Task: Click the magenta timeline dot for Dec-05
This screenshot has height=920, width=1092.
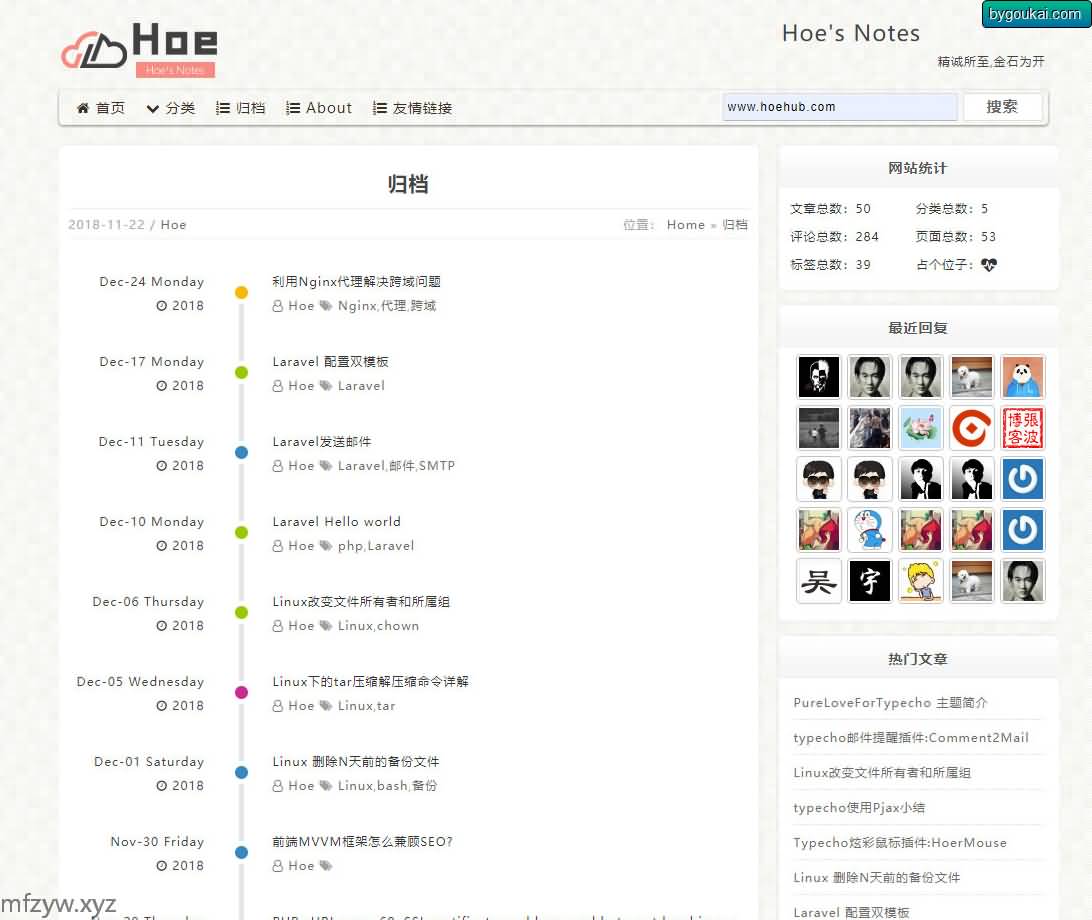Action: tap(241, 693)
